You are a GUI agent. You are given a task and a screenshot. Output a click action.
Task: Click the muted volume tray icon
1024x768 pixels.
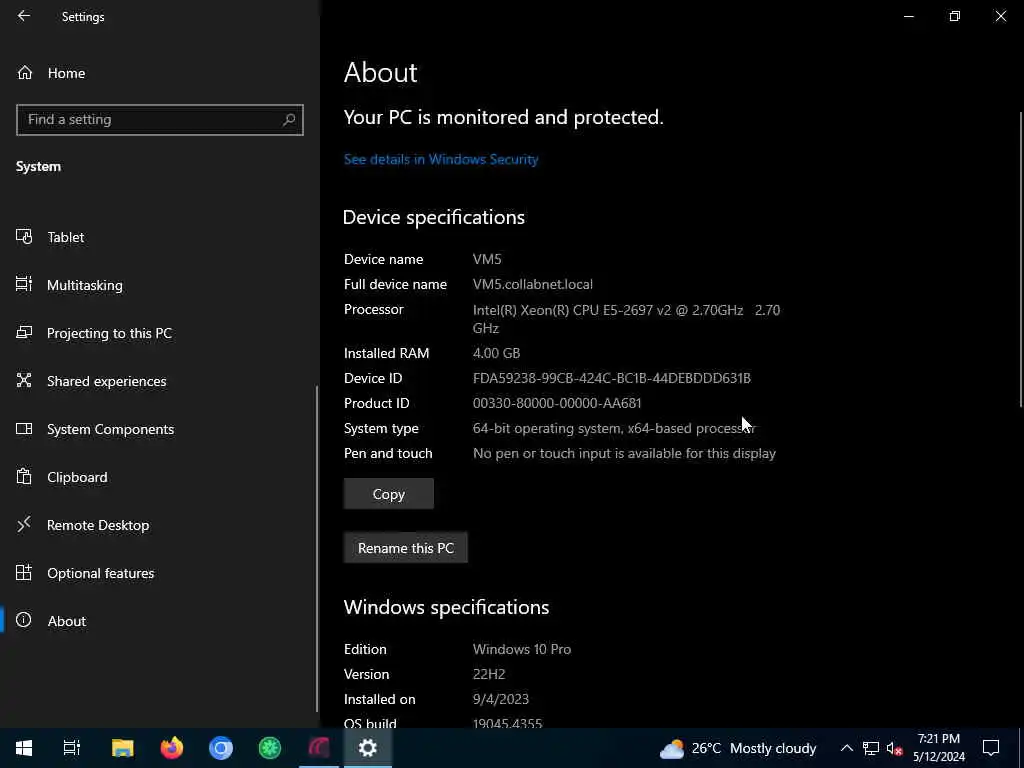point(894,748)
